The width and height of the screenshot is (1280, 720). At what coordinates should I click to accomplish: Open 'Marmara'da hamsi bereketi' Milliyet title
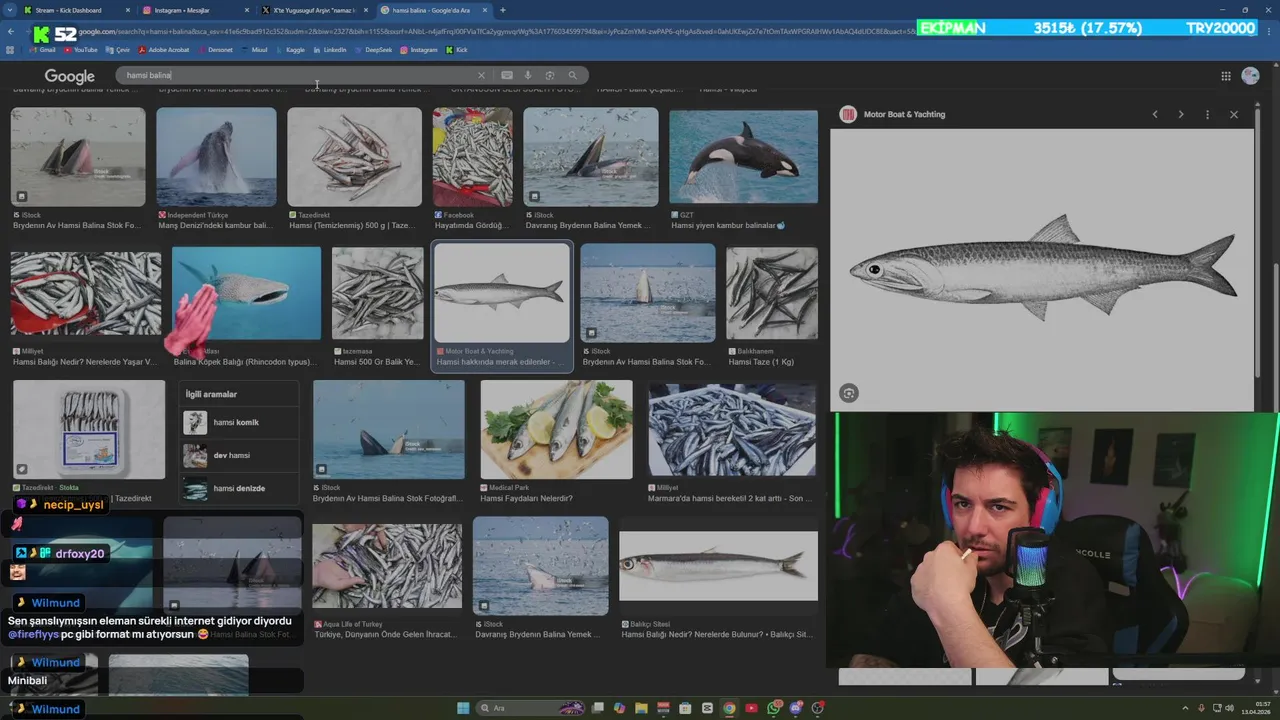point(730,498)
